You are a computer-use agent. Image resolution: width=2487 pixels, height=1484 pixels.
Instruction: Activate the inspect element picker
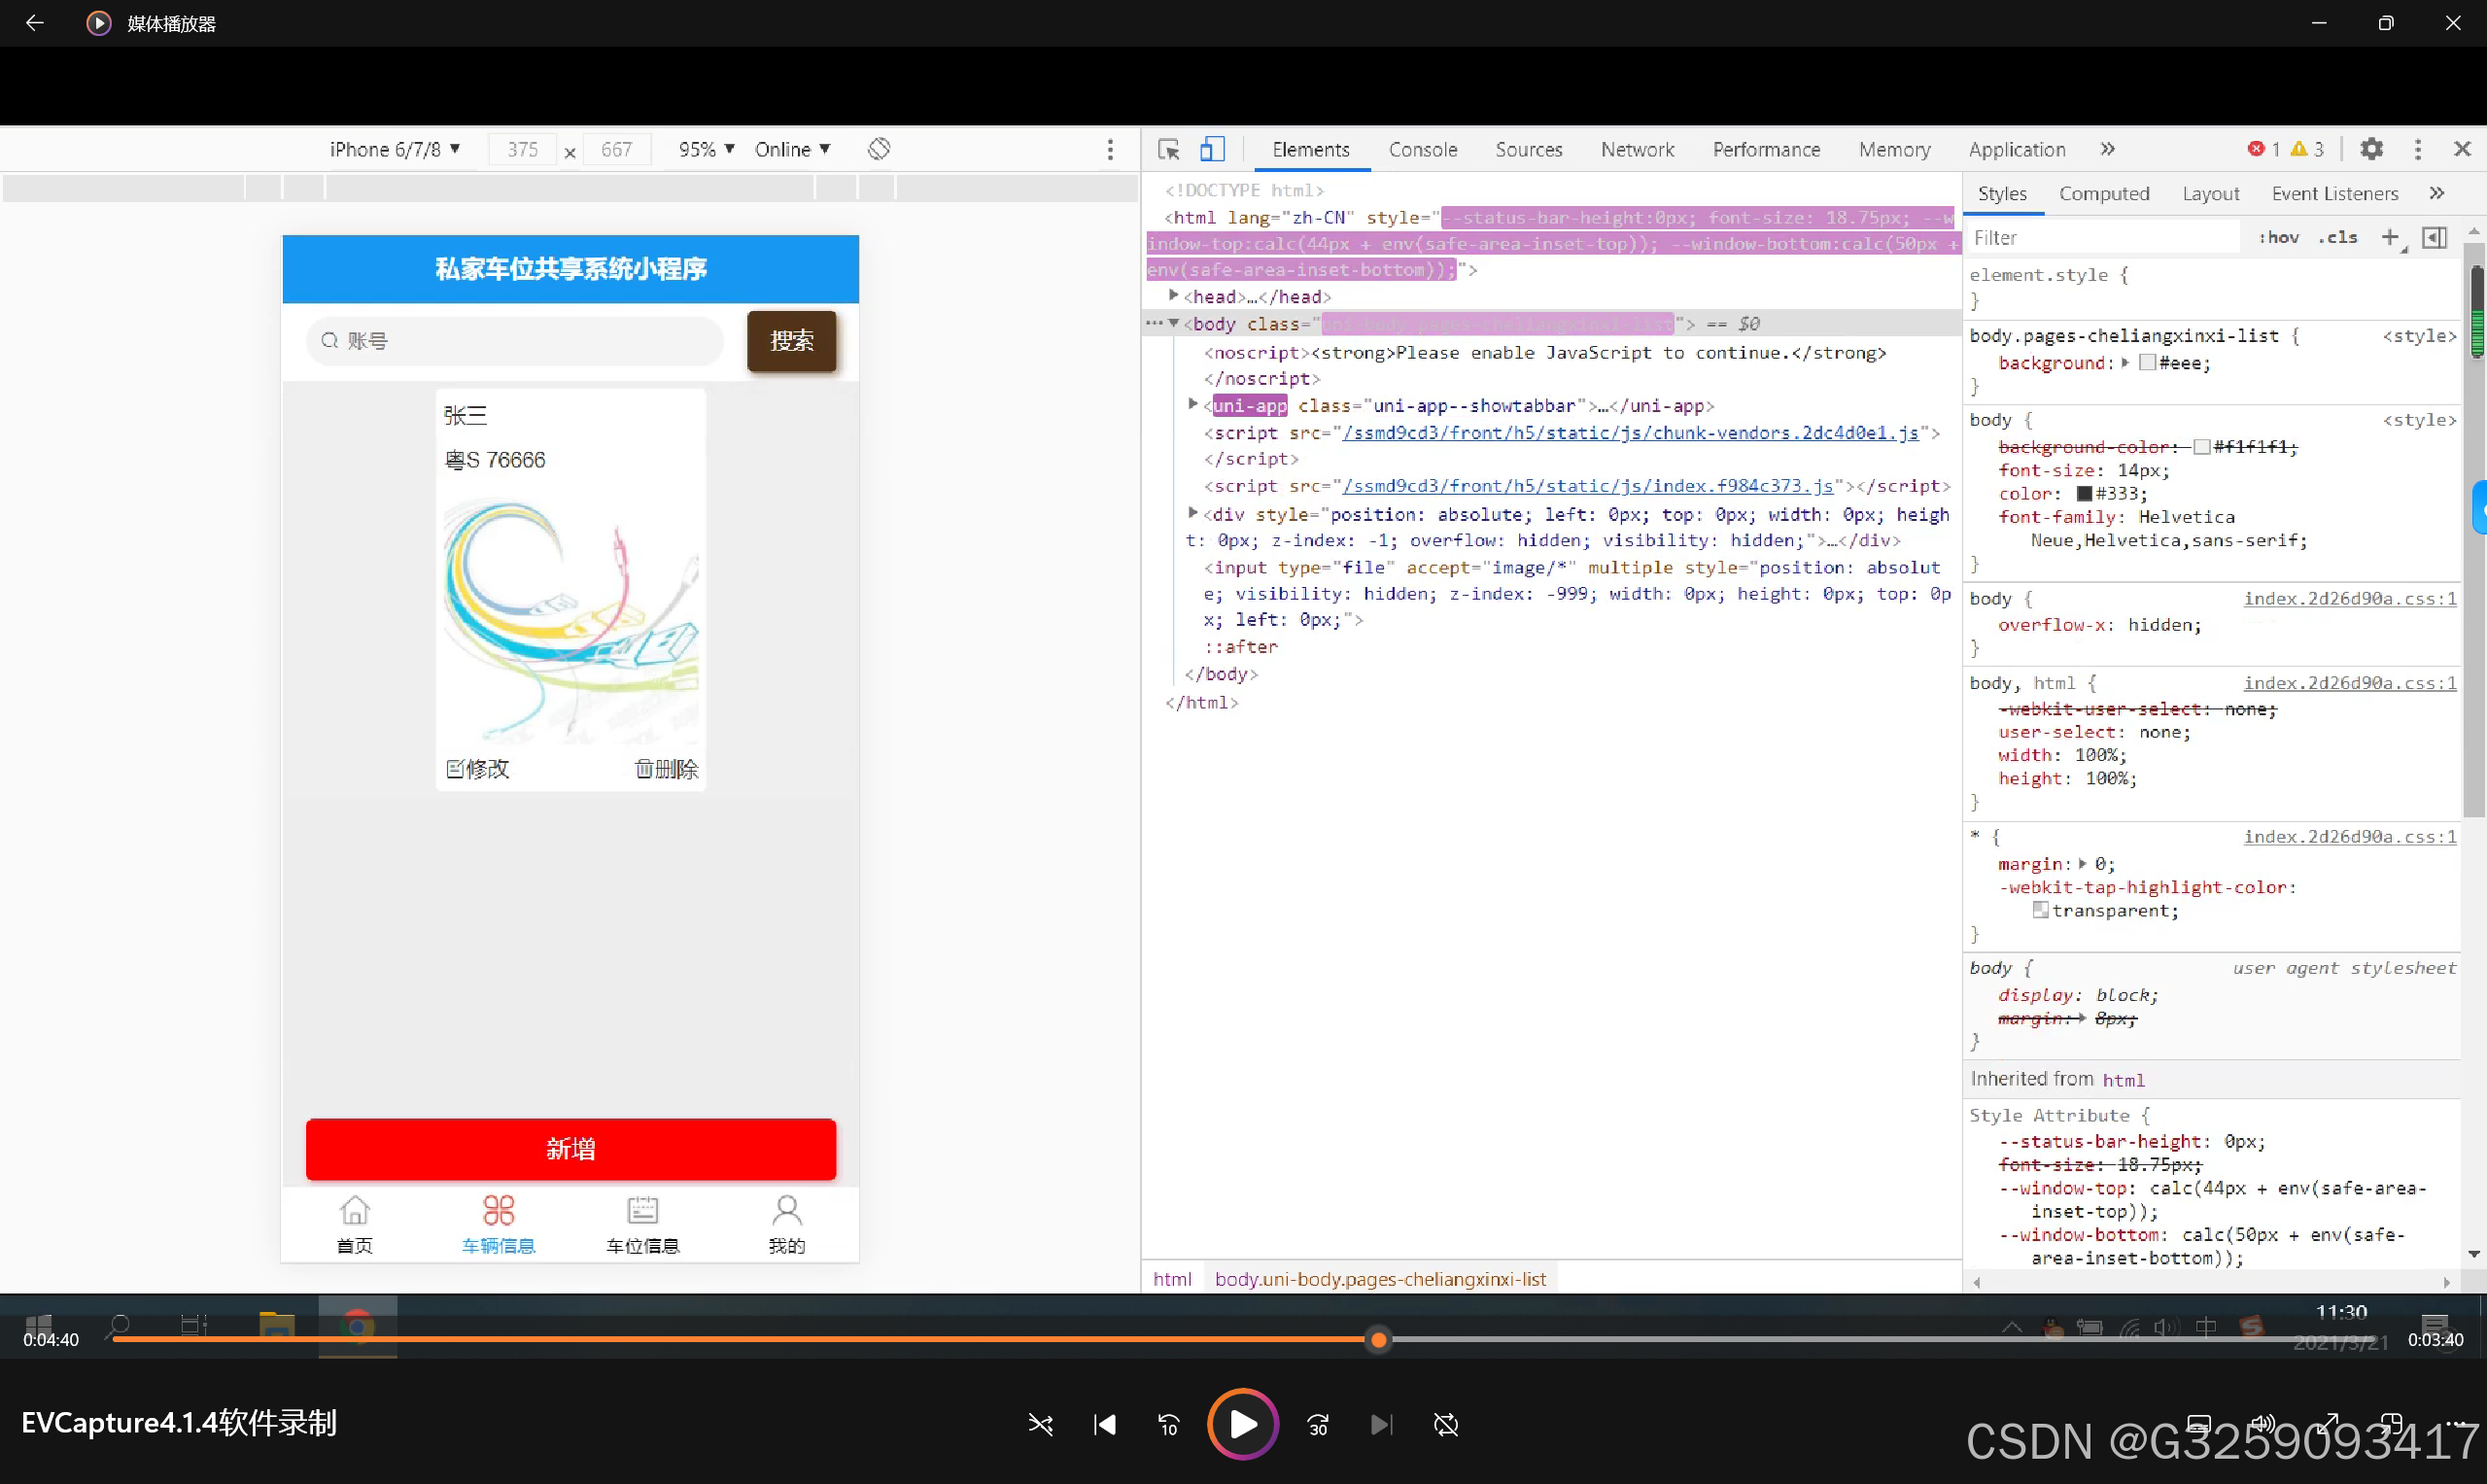click(x=1168, y=149)
